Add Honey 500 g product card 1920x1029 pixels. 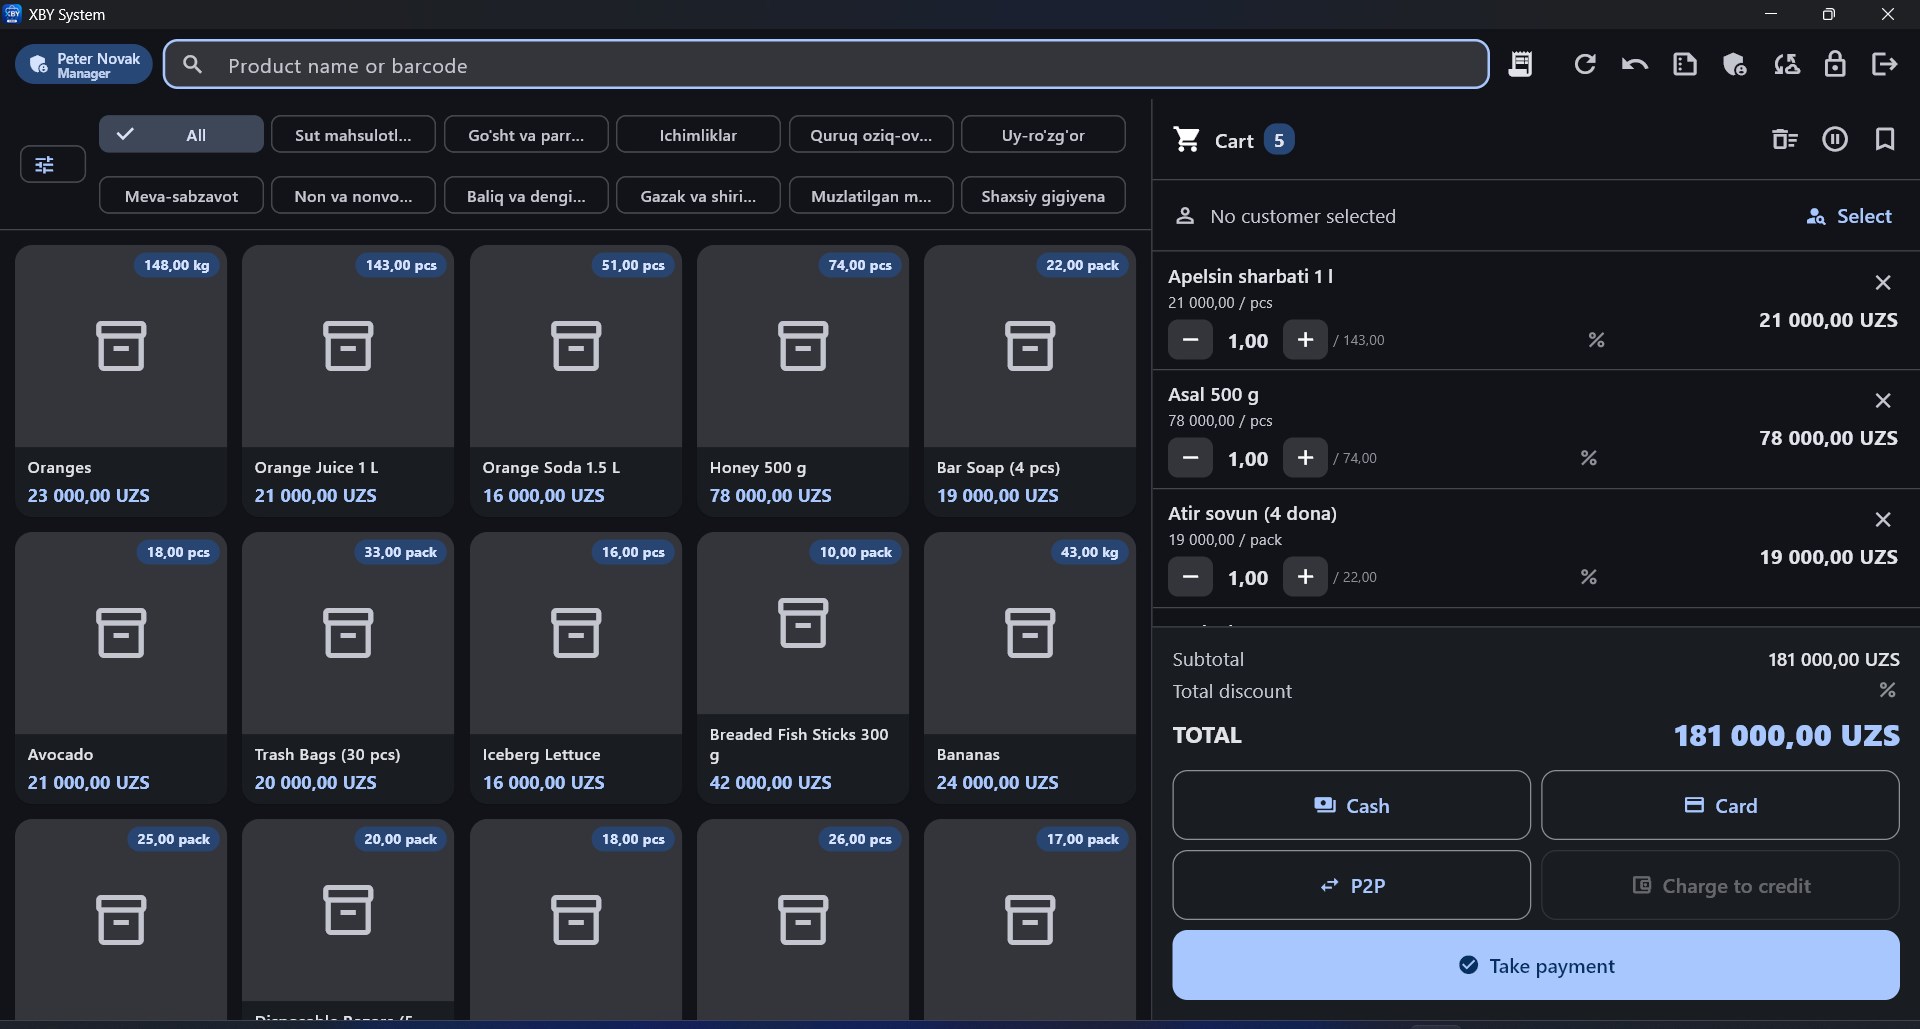tap(803, 381)
